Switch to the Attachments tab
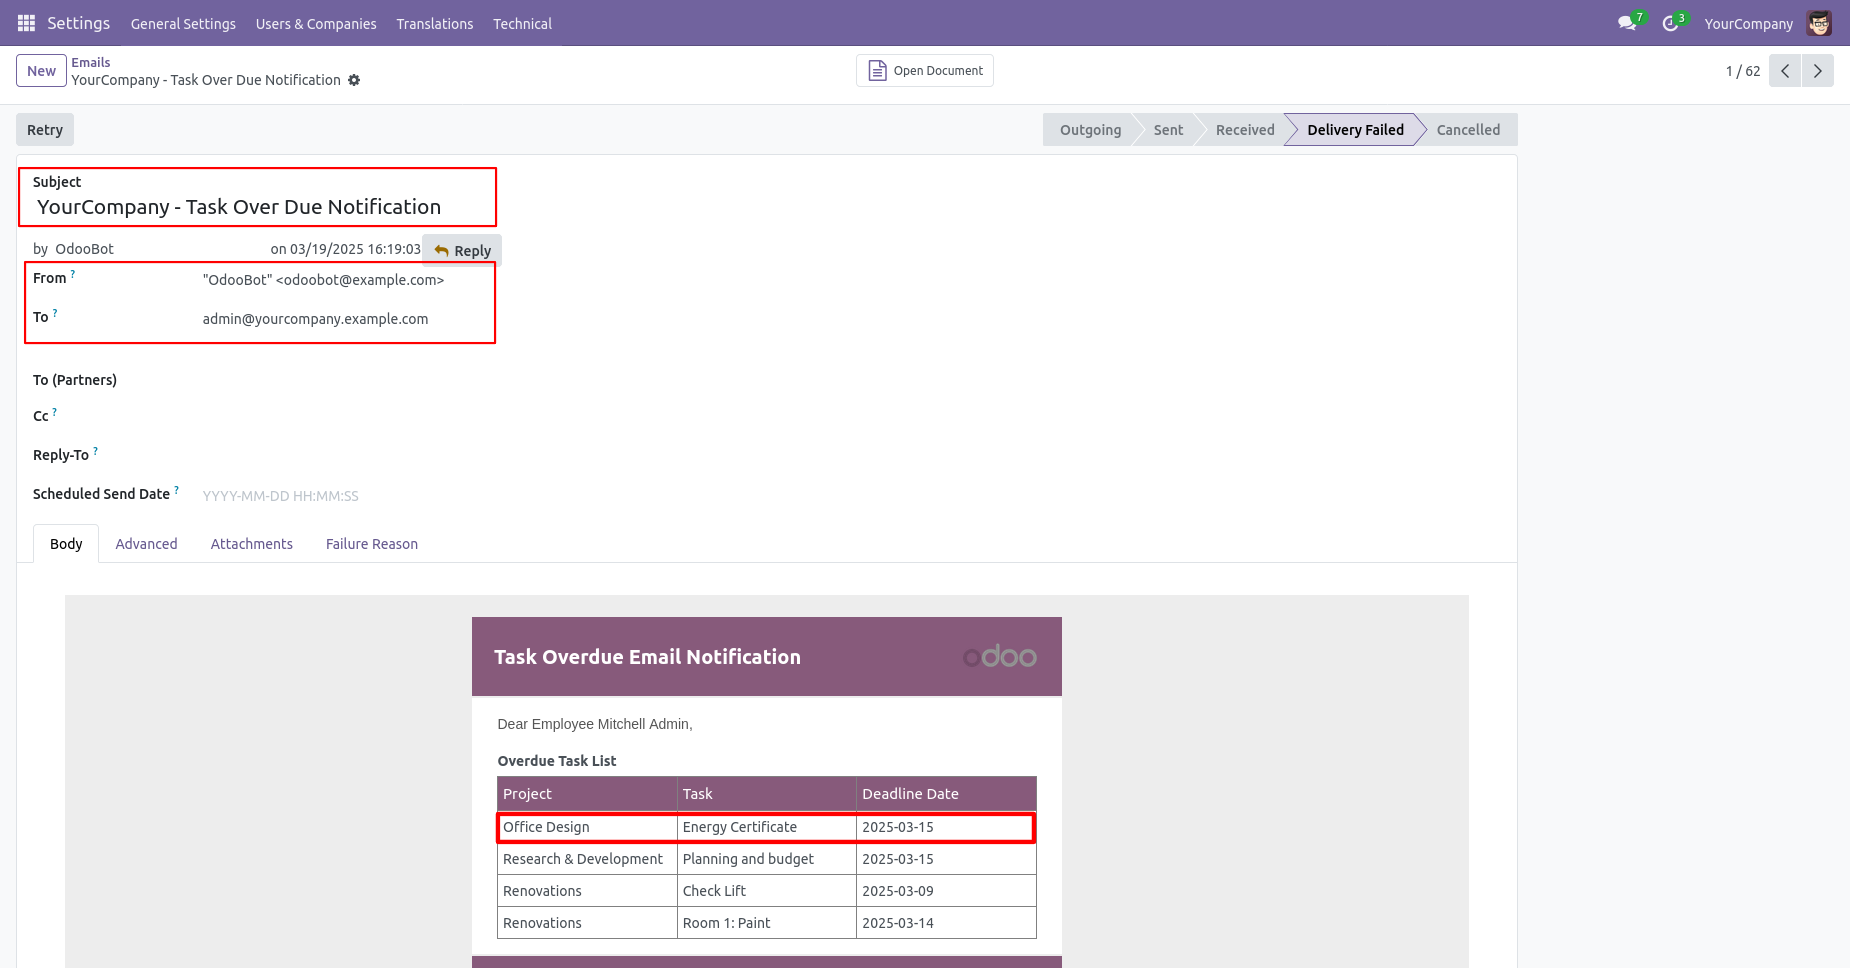This screenshot has width=1850, height=968. coord(252,544)
